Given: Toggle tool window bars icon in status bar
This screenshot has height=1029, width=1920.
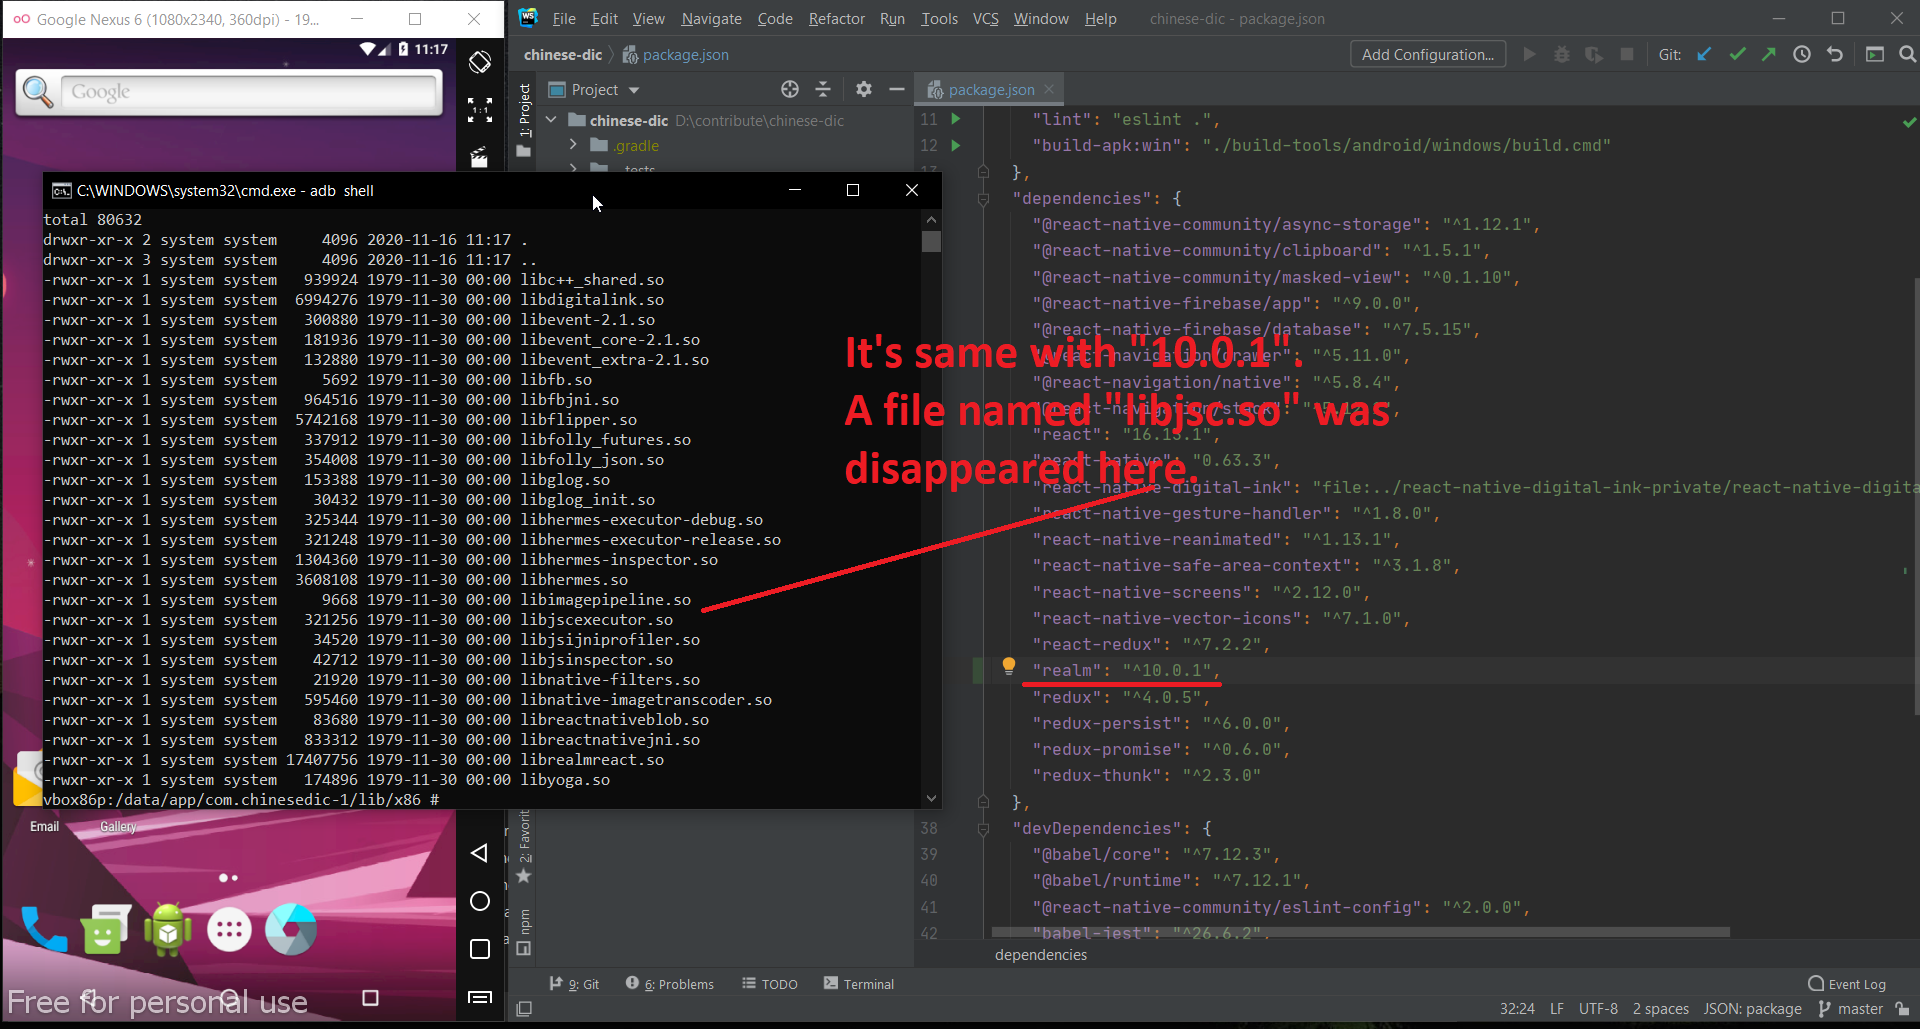Looking at the screenshot, I should (x=524, y=1009).
